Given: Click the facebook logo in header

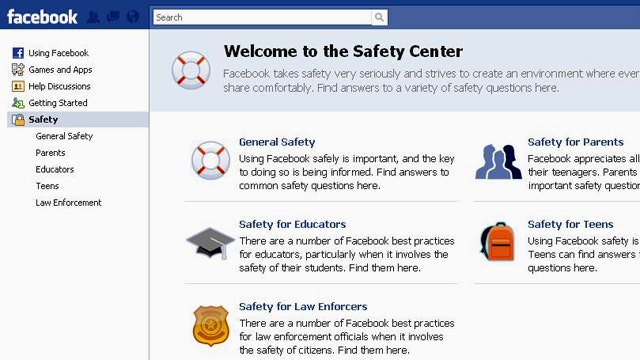Looking at the screenshot, I should tap(42, 17).
